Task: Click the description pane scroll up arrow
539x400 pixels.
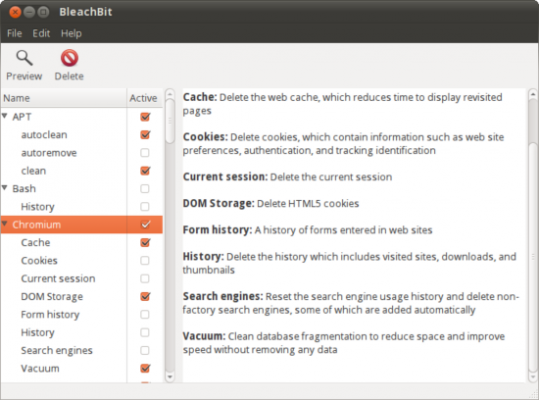Action: [x=532, y=93]
